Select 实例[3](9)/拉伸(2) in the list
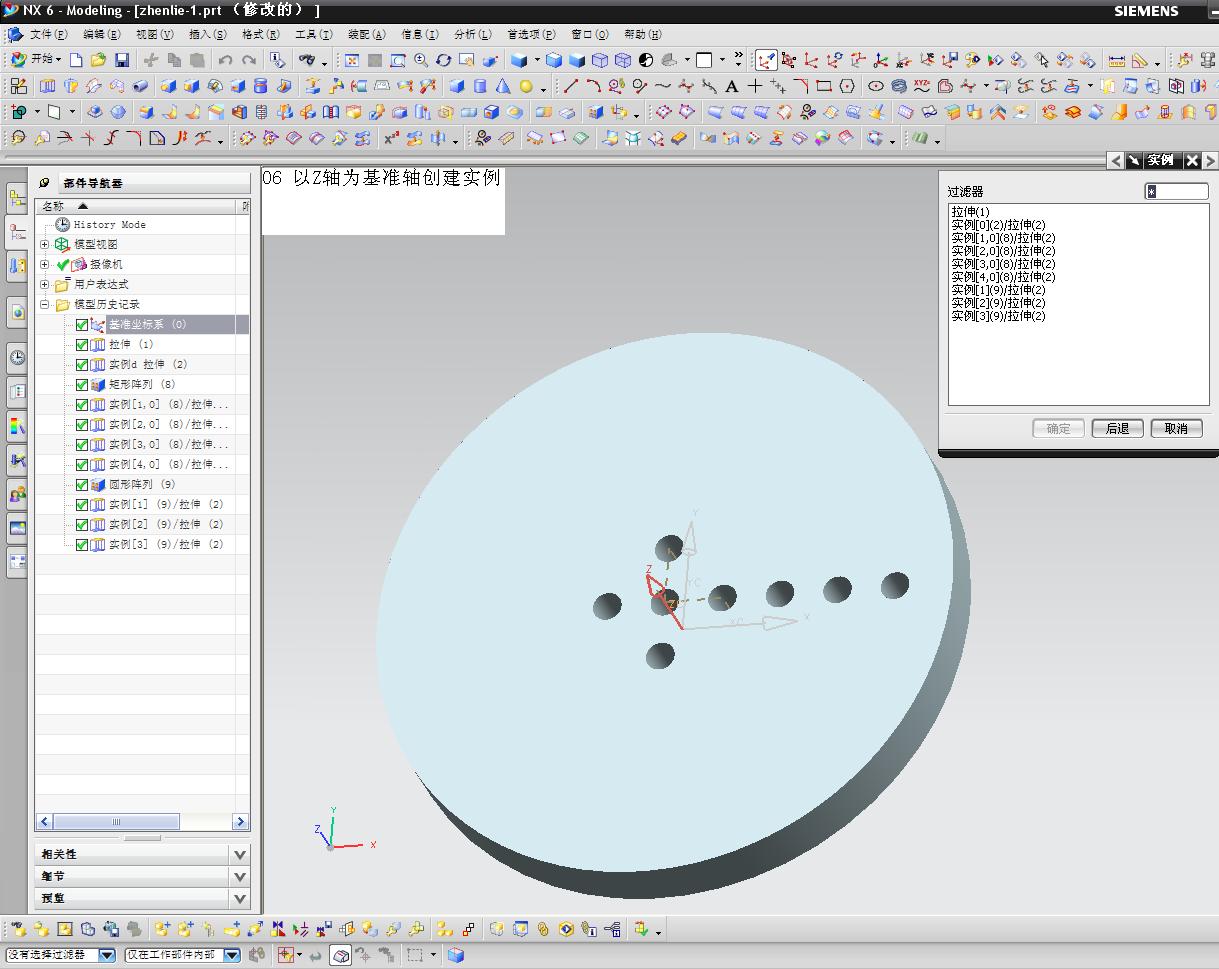1219x969 pixels. pyautogui.click(x=998, y=316)
